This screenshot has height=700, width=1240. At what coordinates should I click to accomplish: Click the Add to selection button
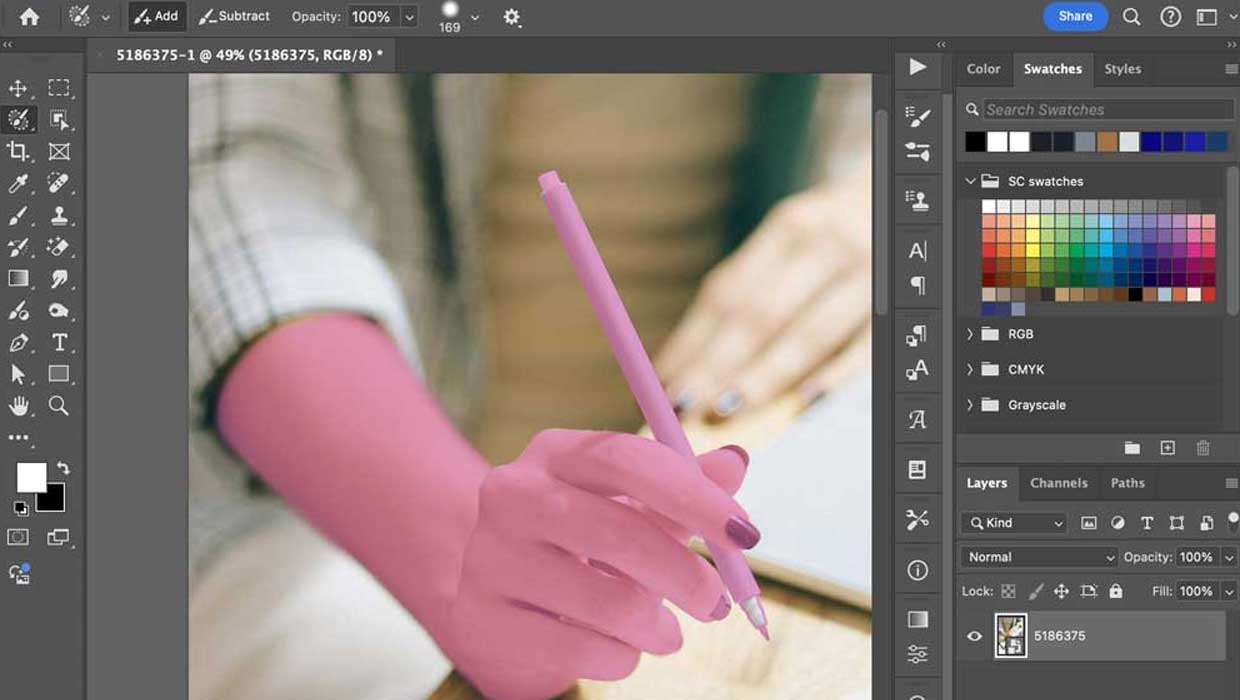pyautogui.click(x=156, y=17)
